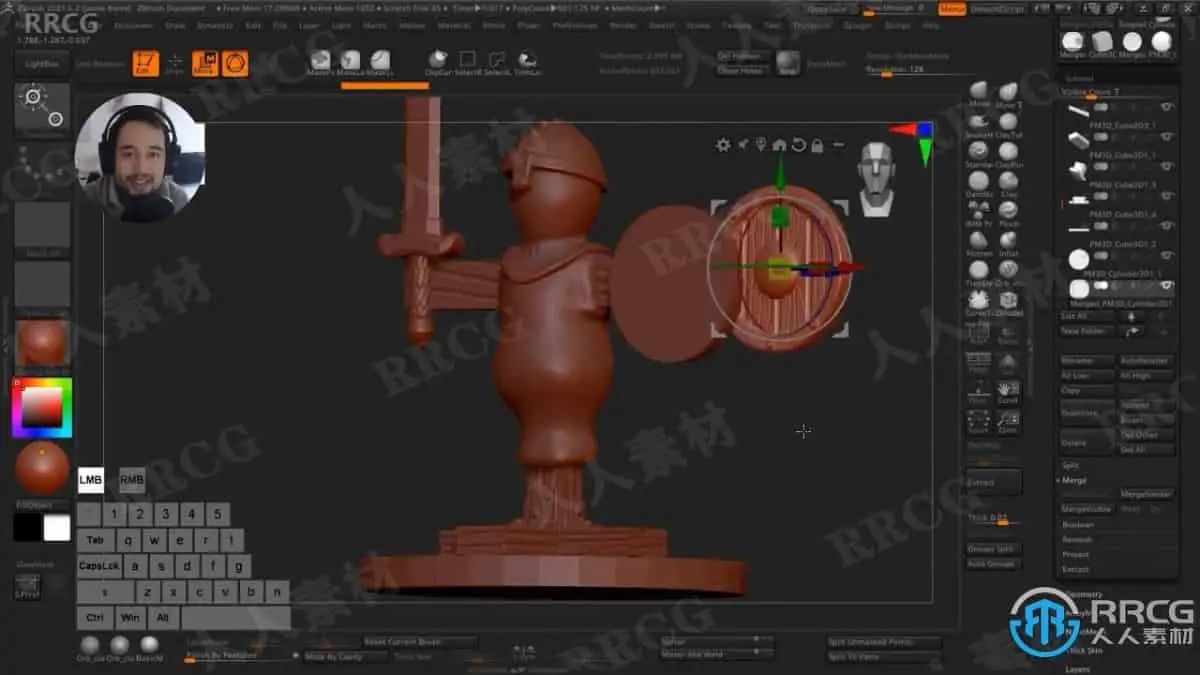
Task: Adjust the Thick slider
Action: (x=994, y=519)
